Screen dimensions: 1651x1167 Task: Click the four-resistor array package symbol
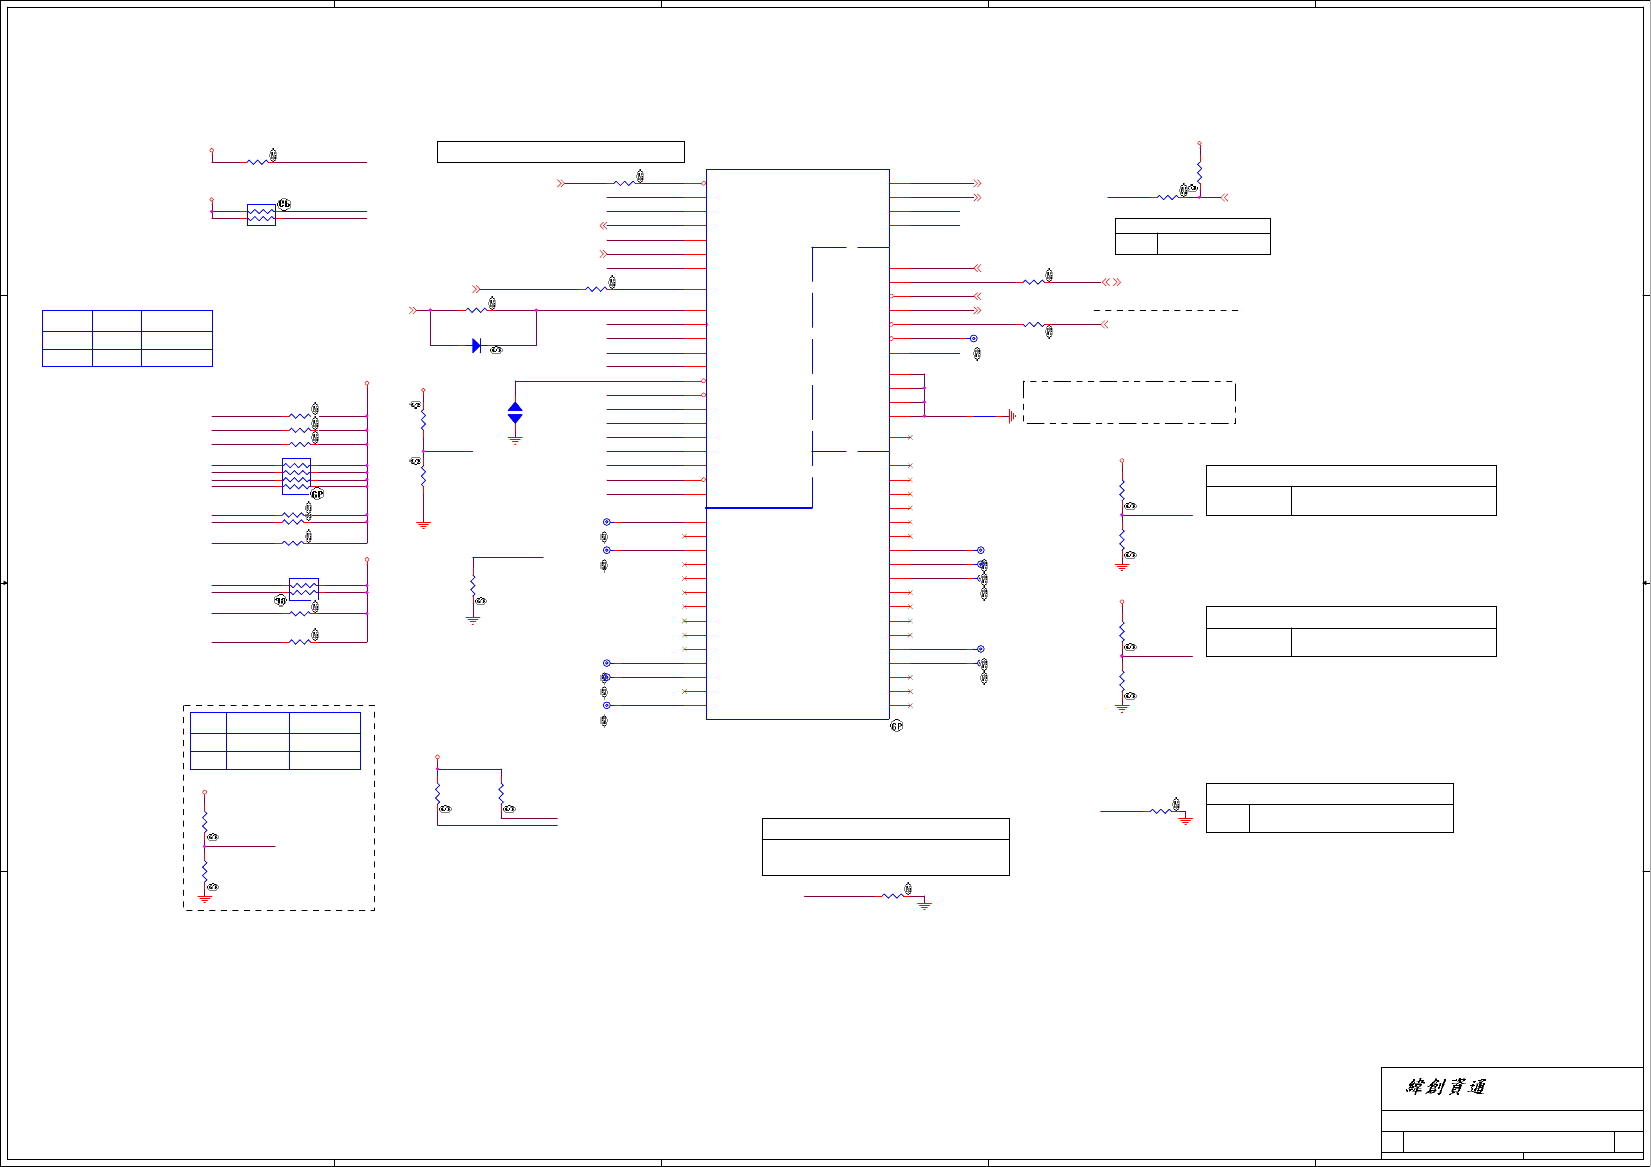tap(296, 476)
